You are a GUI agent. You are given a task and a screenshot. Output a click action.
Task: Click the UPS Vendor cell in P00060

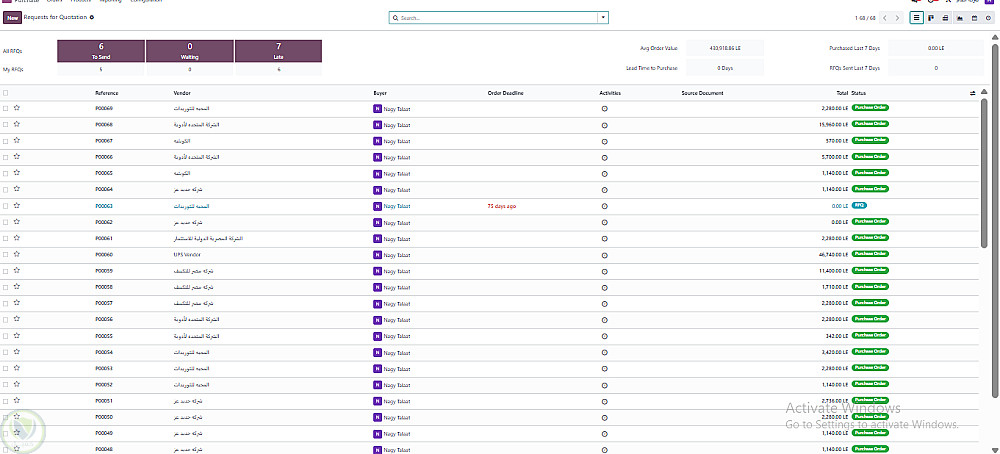(x=187, y=254)
